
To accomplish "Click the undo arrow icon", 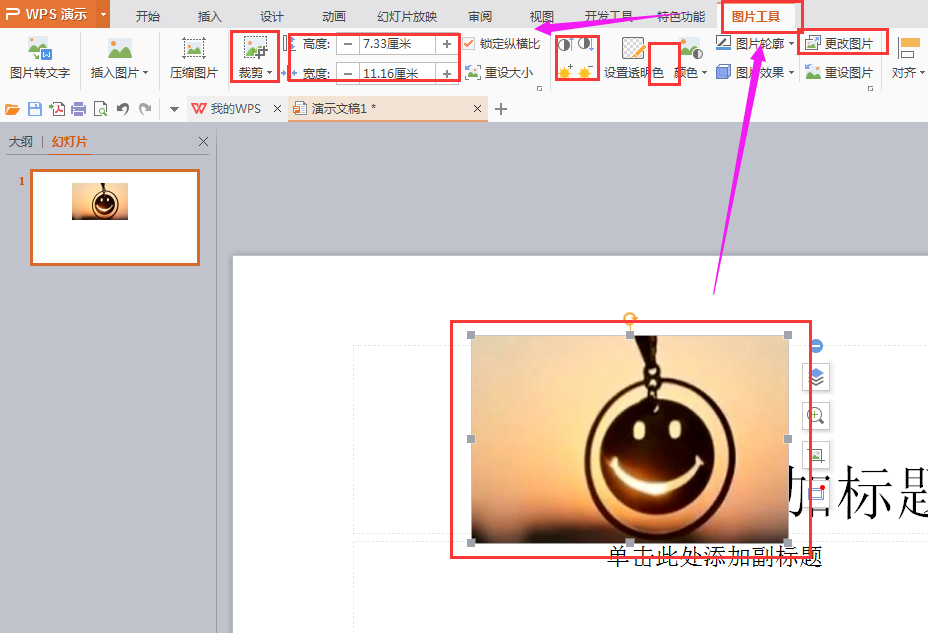I will [123, 109].
